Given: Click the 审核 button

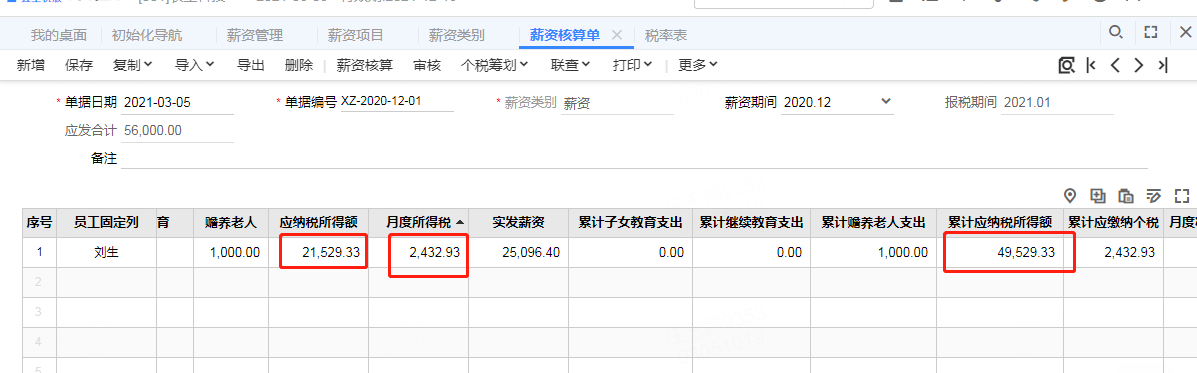Looking at the screenshot, I should (x=427, y=66).
